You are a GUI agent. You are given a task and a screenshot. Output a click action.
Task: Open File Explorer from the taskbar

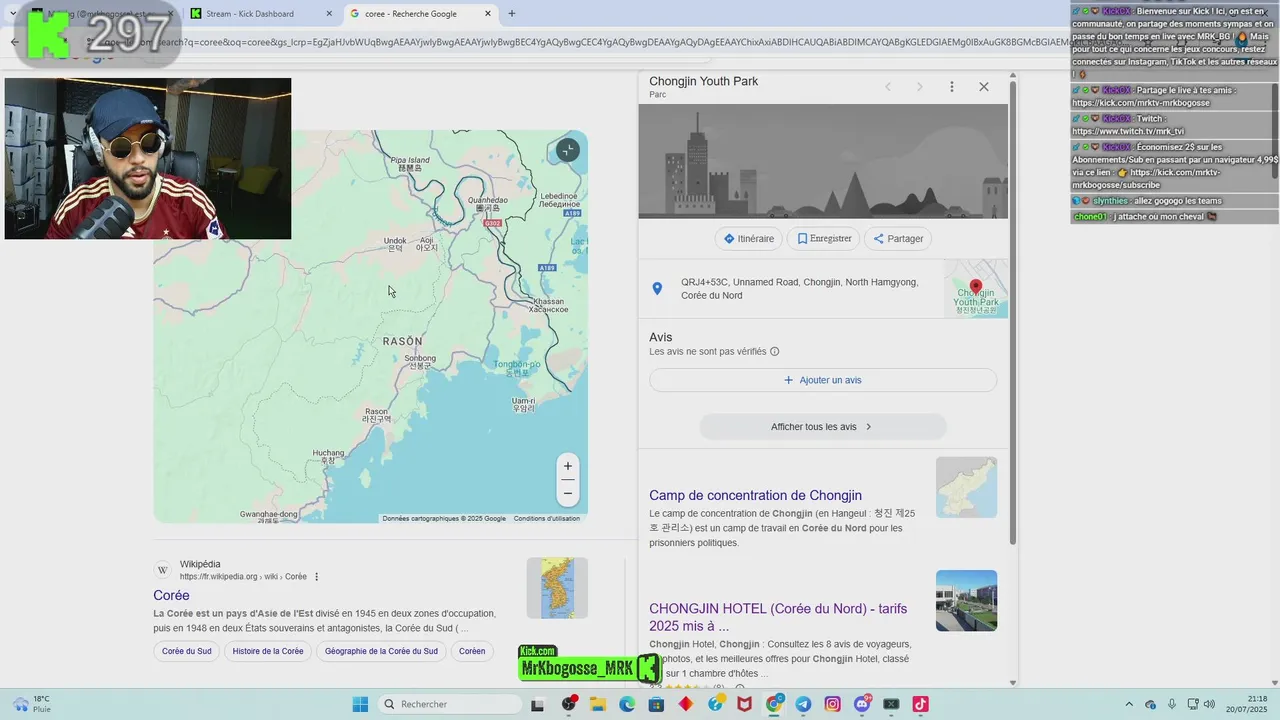598,704
